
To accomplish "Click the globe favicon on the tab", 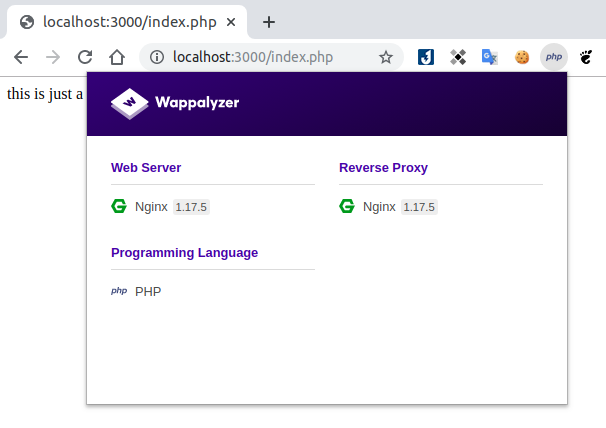I will click(x=27, y=22).
